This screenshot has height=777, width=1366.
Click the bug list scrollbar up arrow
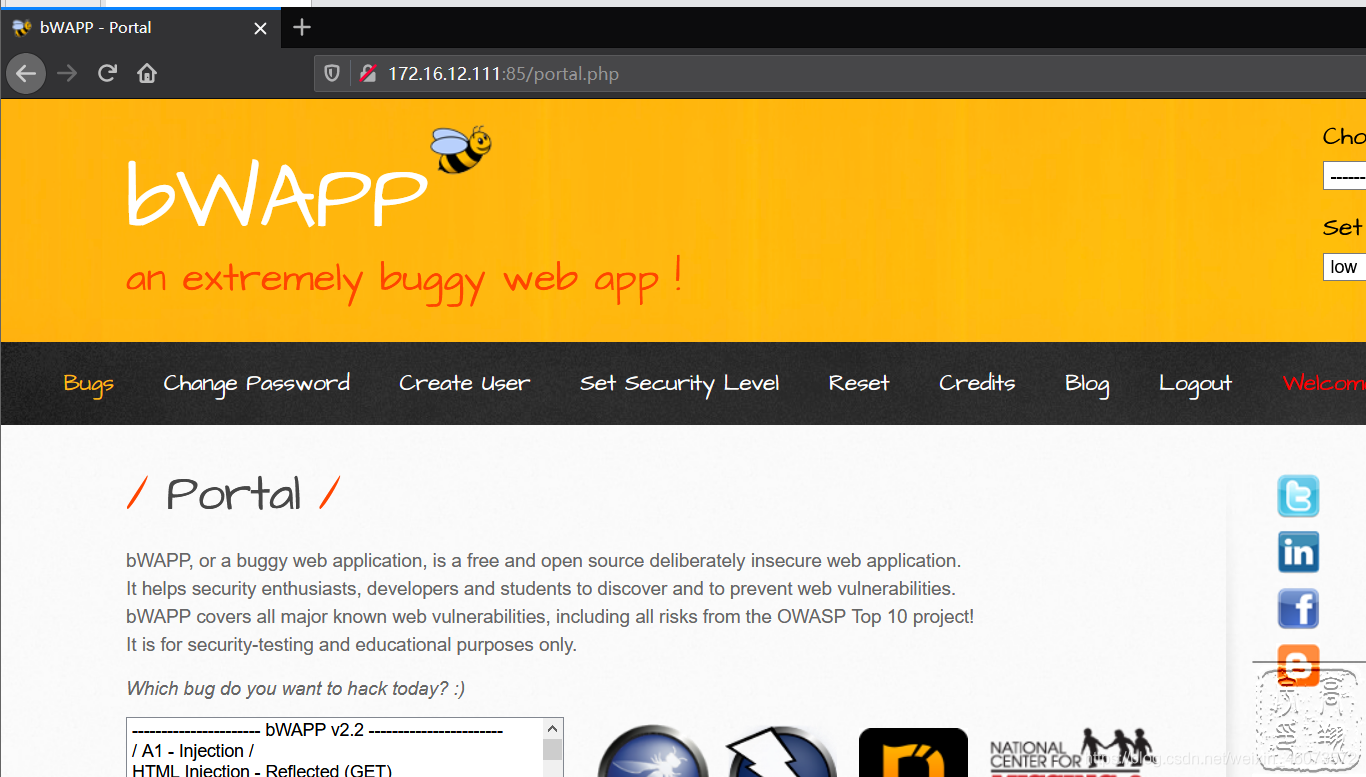pos(553,730)
